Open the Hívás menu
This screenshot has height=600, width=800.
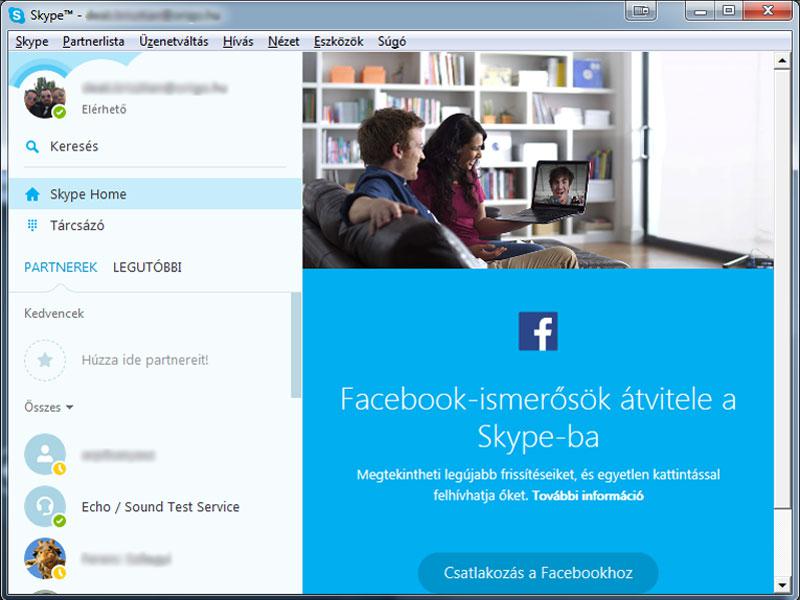click(x=238, y=41)
